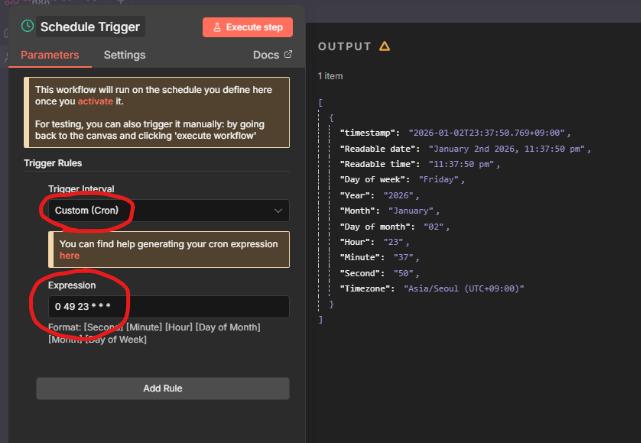Open the Docs link
The image size is (641, 443).
tap(266, 55)
